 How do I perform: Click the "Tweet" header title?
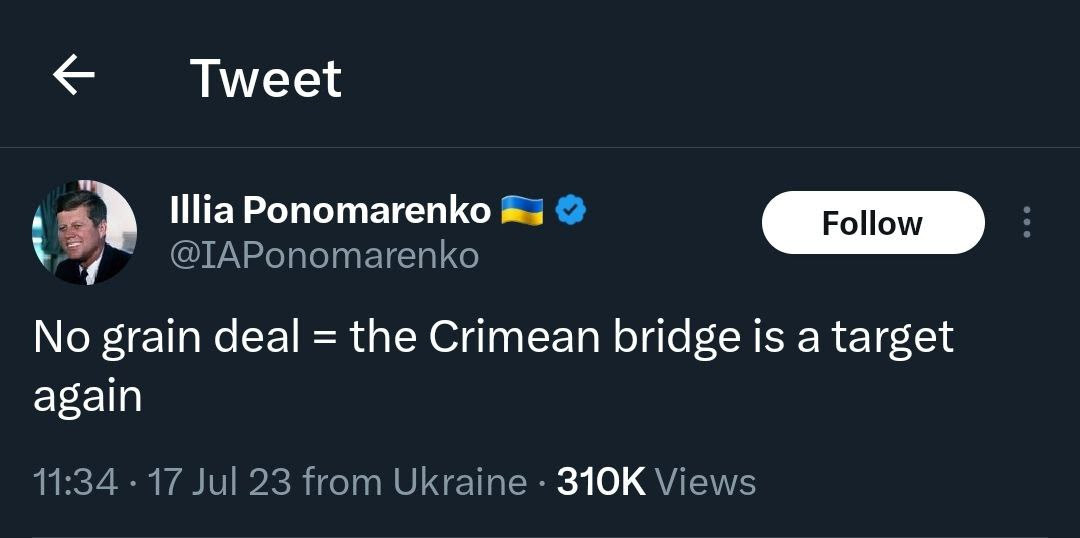[x=265, y=78]
